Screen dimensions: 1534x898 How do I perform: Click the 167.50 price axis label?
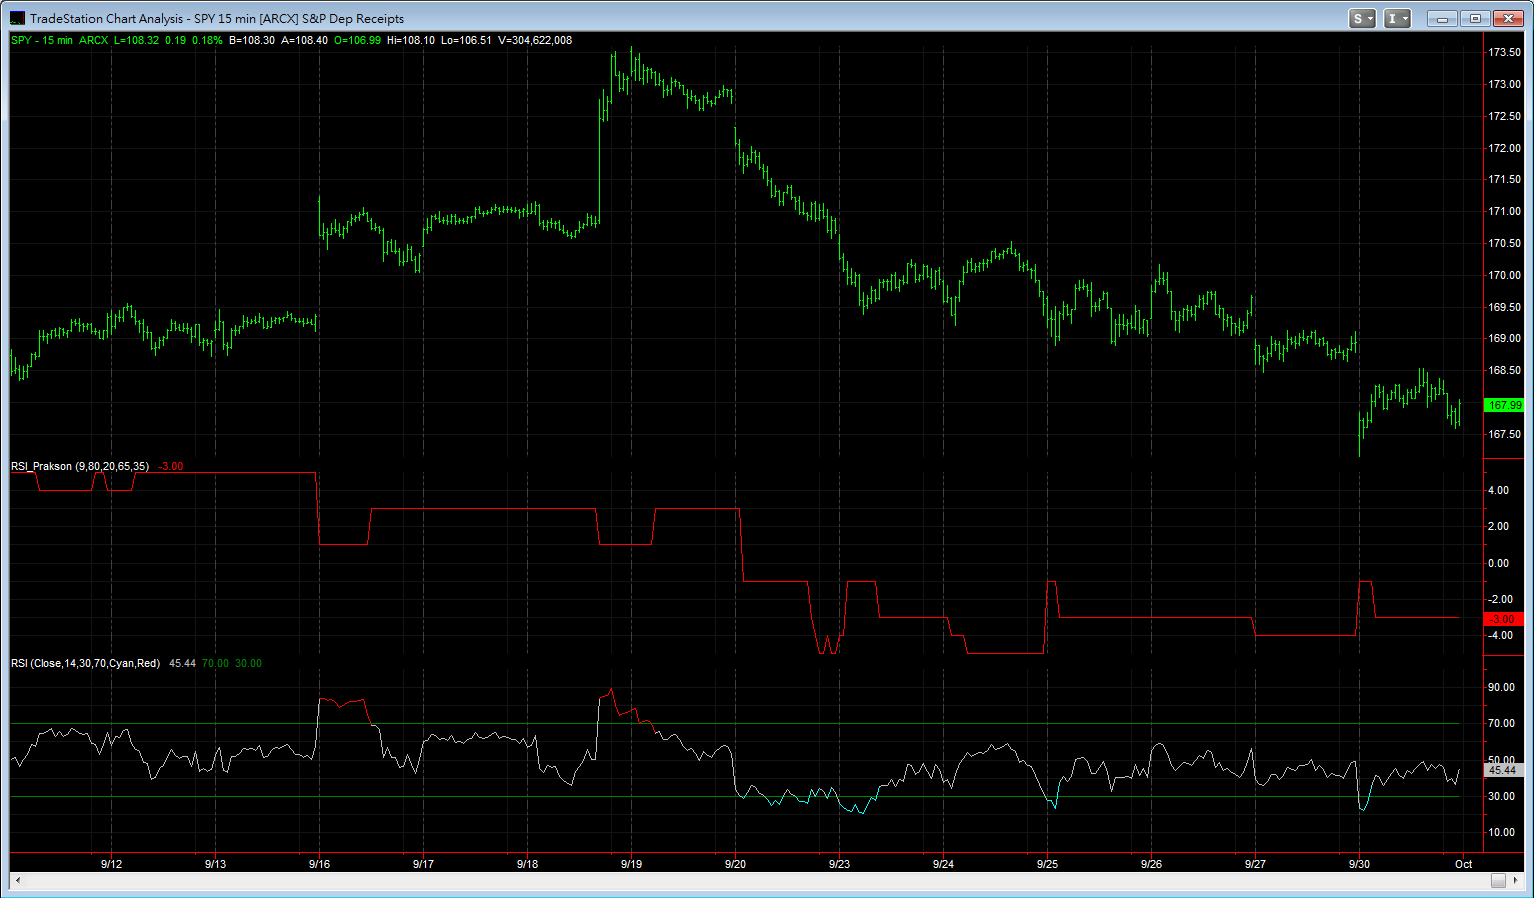pos(1504,435)
